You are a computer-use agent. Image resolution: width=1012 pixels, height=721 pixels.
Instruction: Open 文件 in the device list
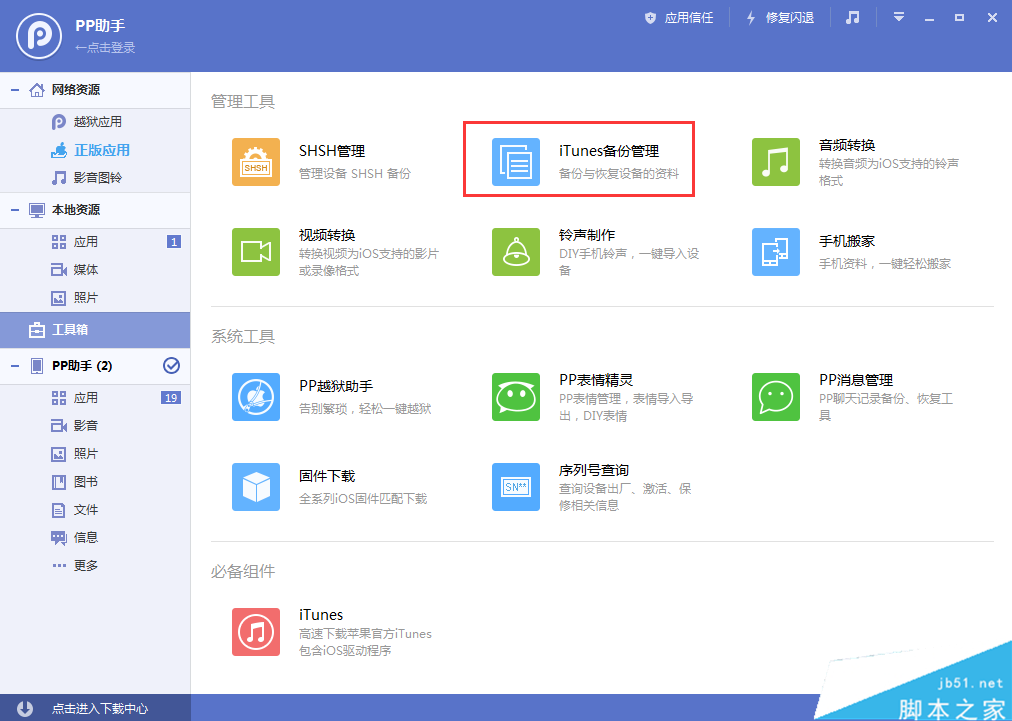pyautogui.click(x=96, y=510)
